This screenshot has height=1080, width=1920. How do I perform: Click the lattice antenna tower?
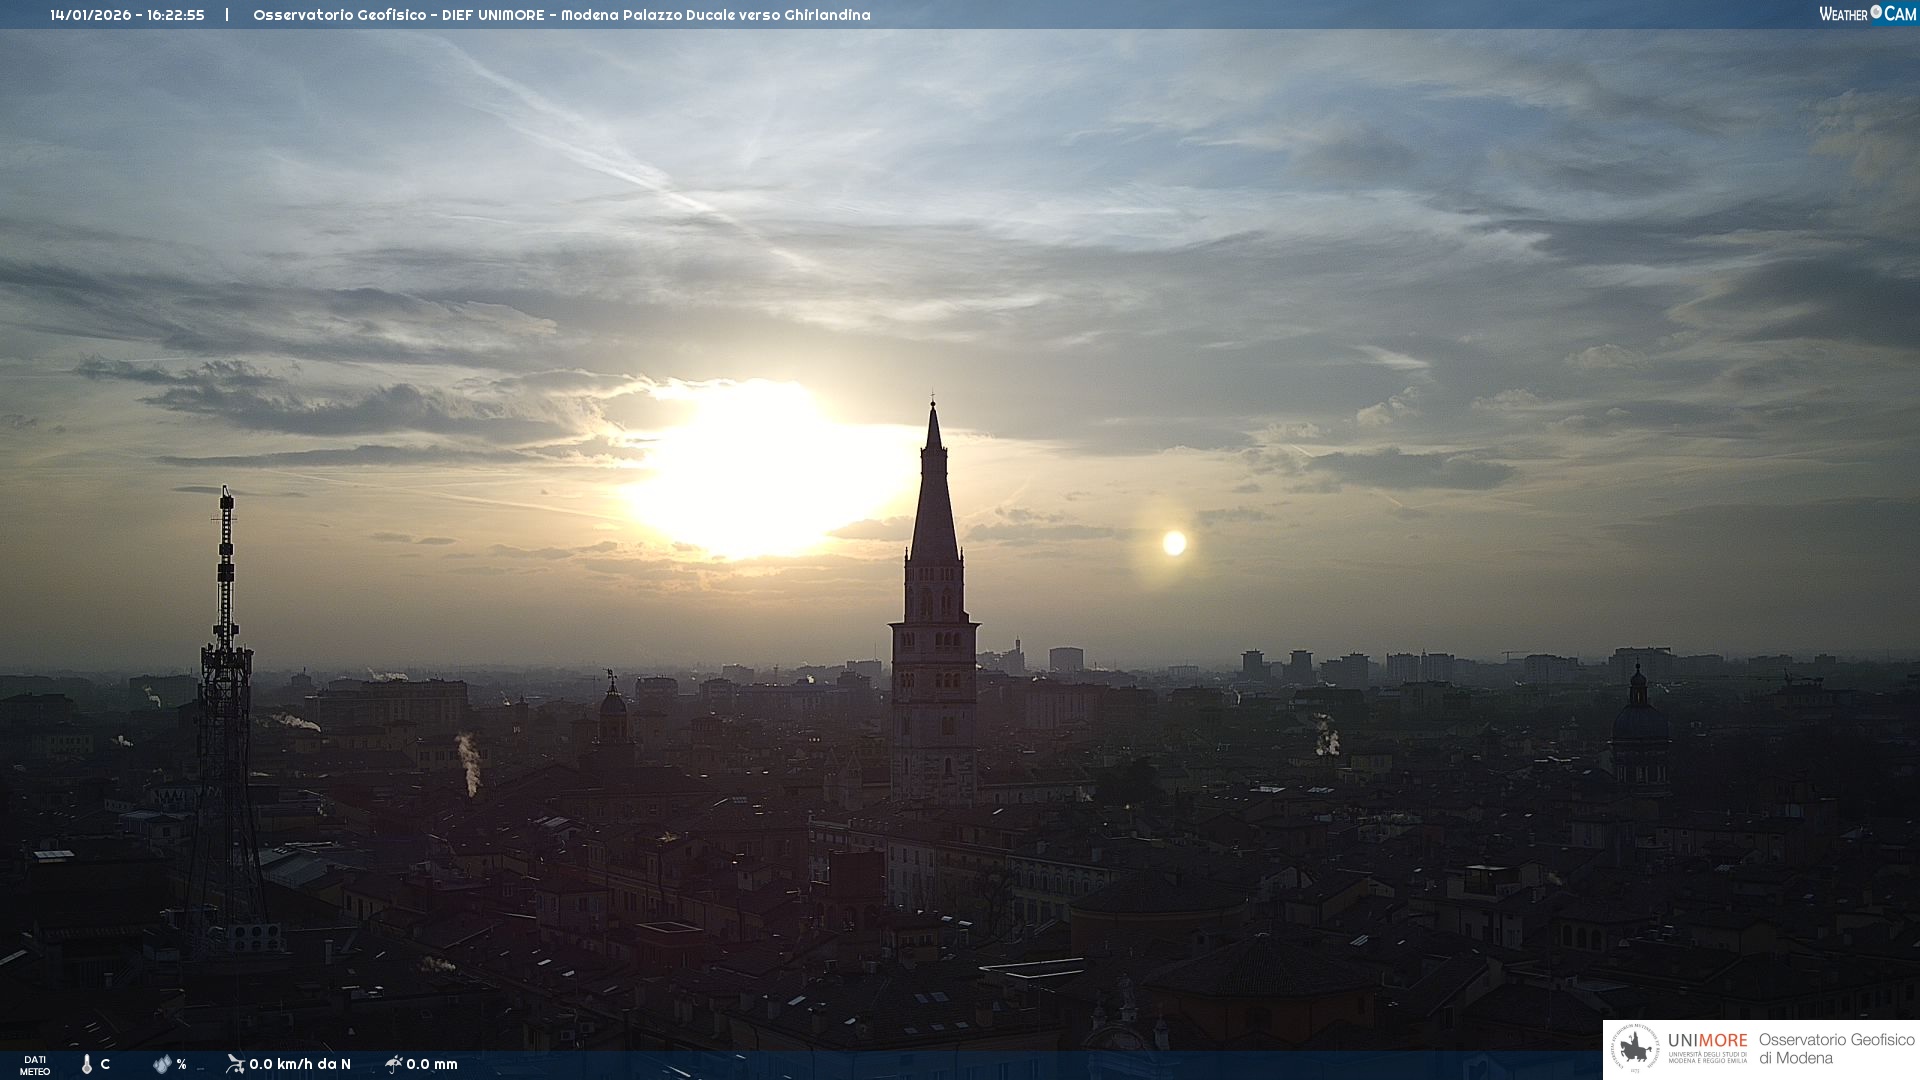pos(226,720)
